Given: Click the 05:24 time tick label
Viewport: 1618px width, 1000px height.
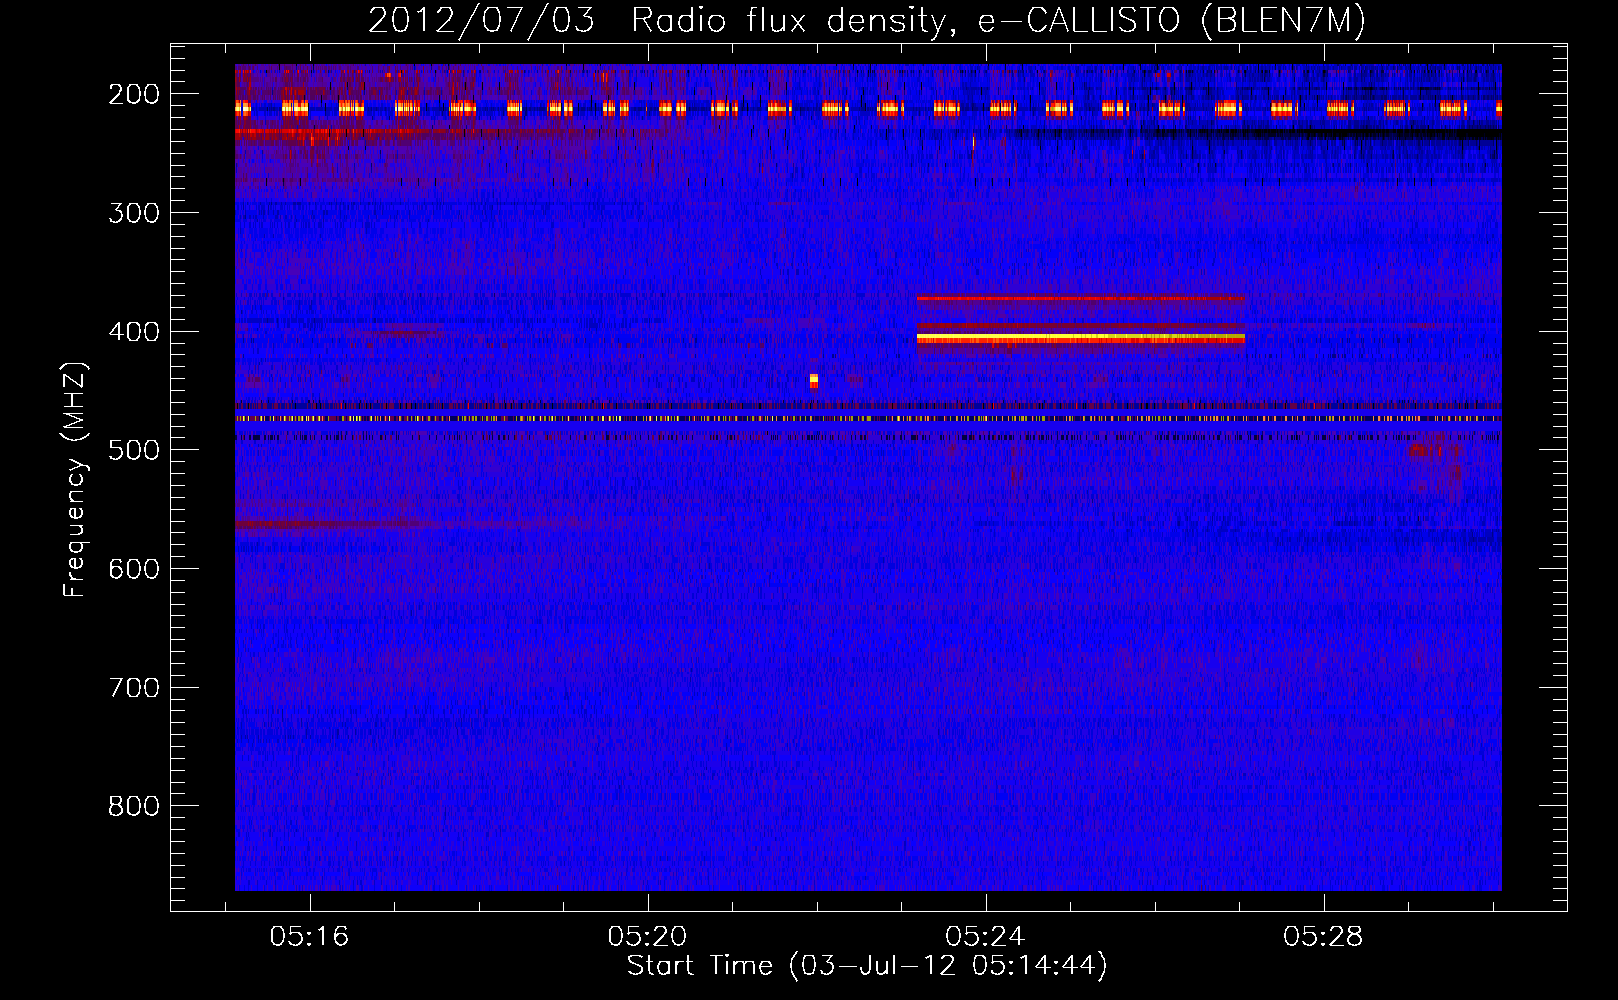Looking at the screenshot, I should pyautogui.click(x=985, y=937).
